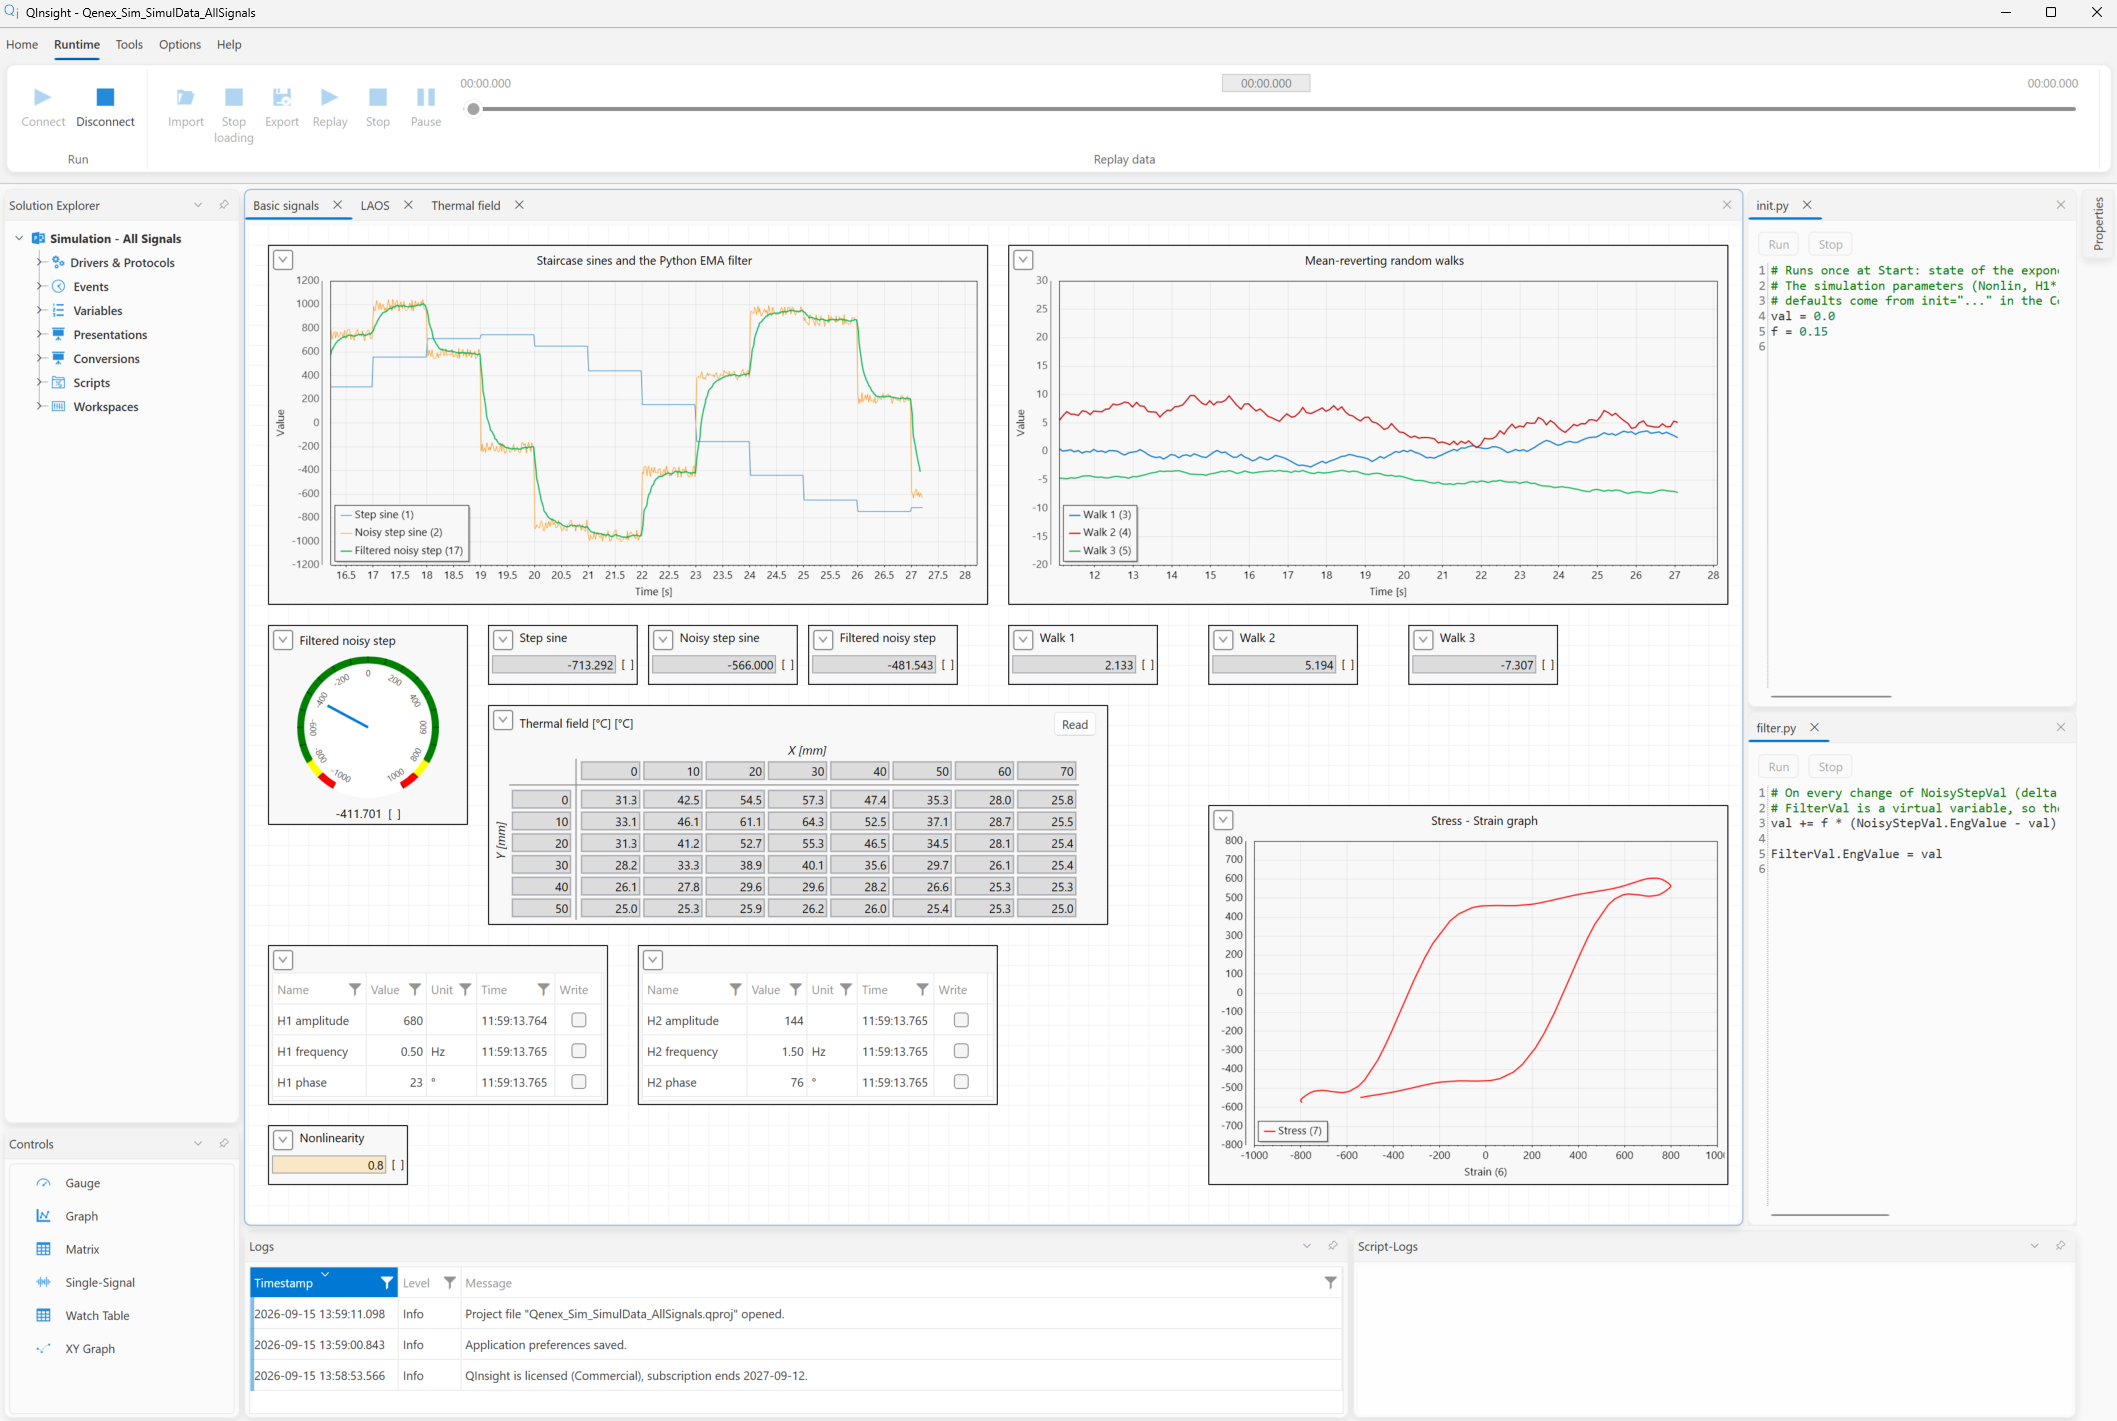This screenshot has height=1421, width=2117.
Task: Open the Staircase sines graph dropdown
Action: (x=283, y=260)
